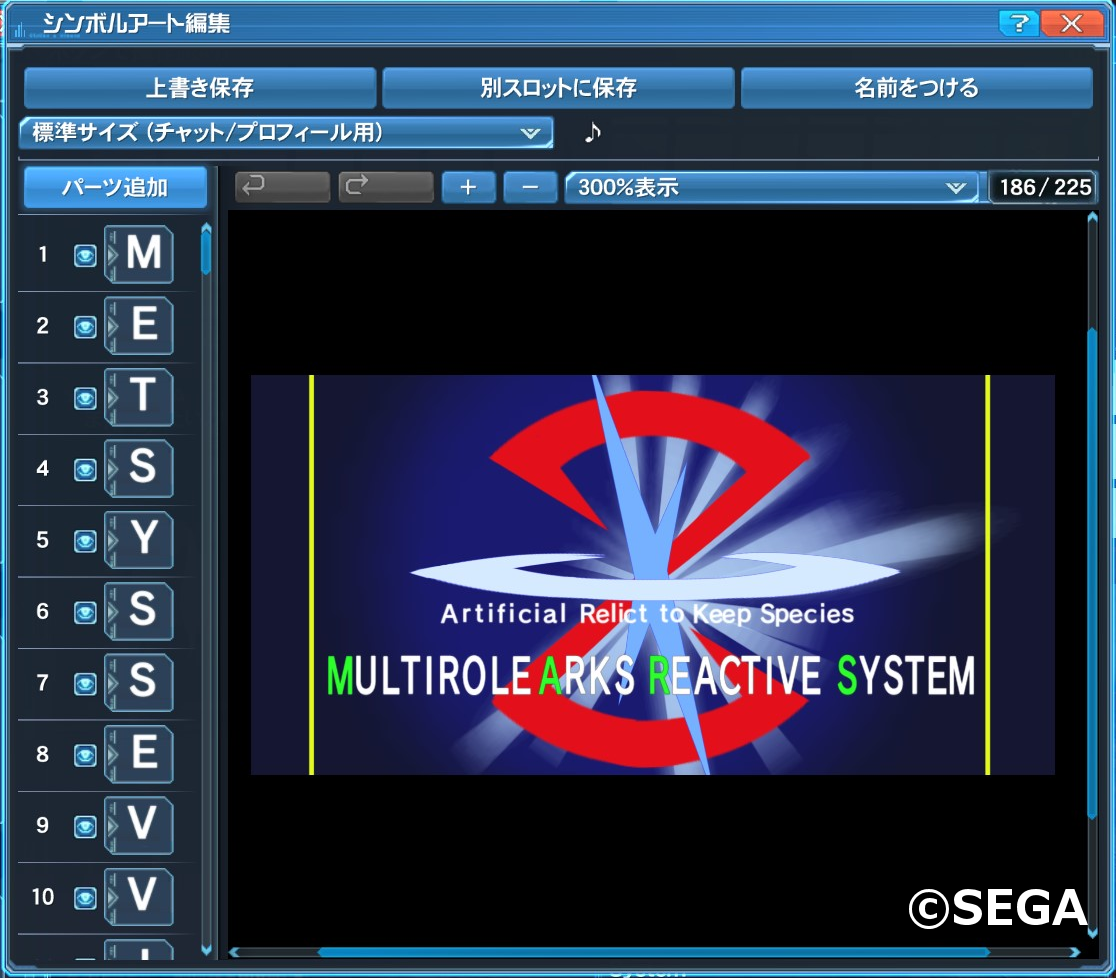Open the 300%表示 zoom dropdown

click(772, 187)
